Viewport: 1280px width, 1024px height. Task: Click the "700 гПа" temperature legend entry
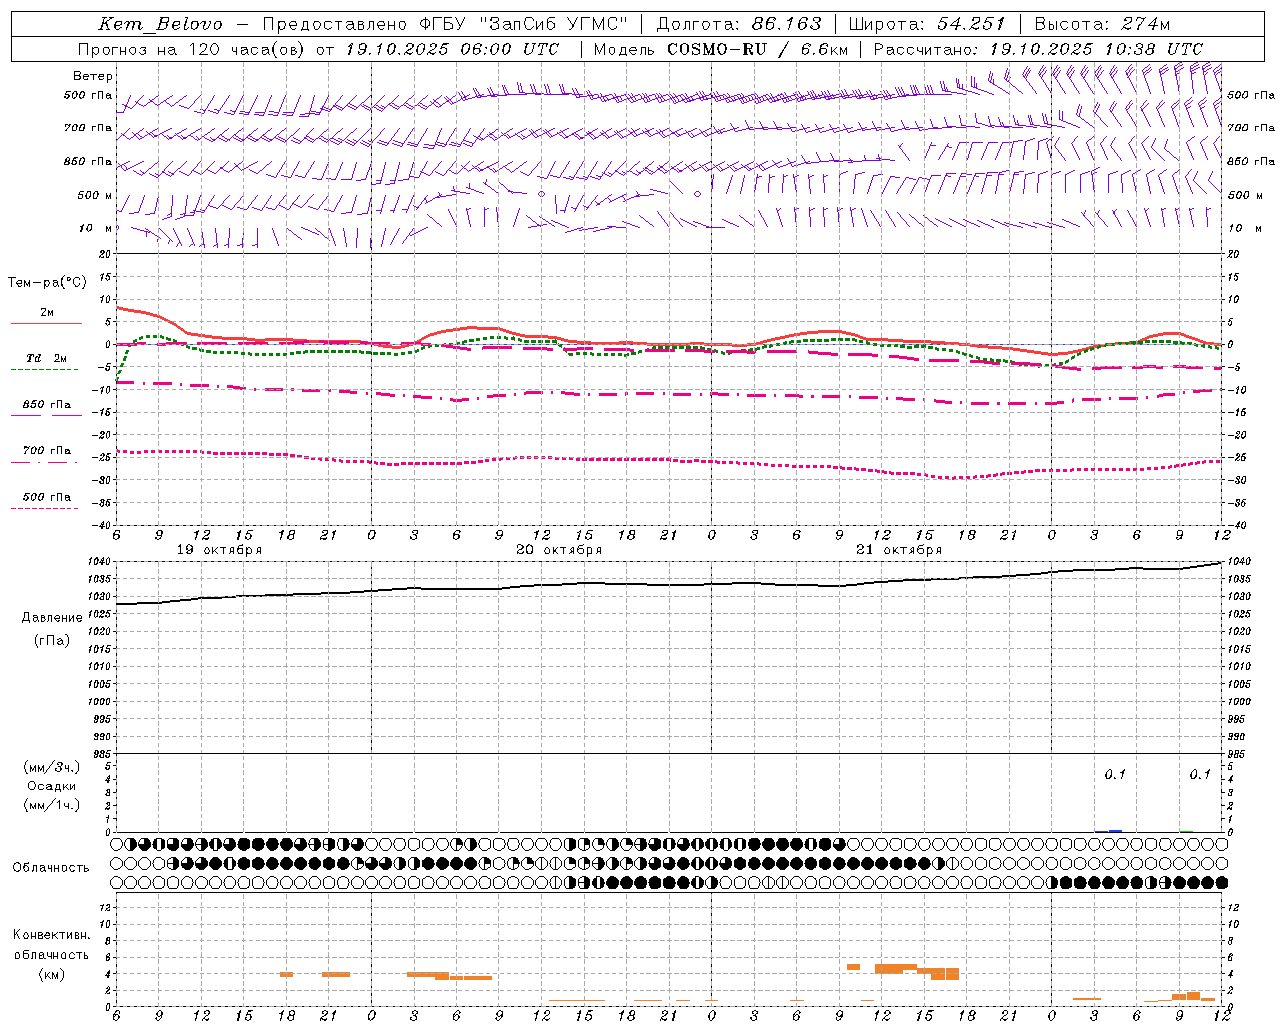(x=46, y=451)
